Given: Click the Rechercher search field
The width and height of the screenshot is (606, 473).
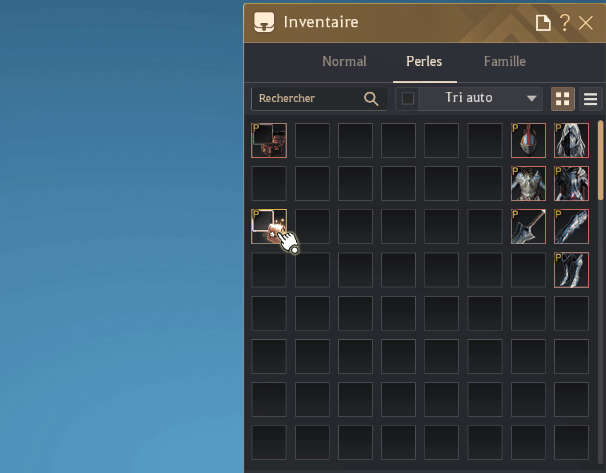Looking at the screenshot, I should click(319, 99).
